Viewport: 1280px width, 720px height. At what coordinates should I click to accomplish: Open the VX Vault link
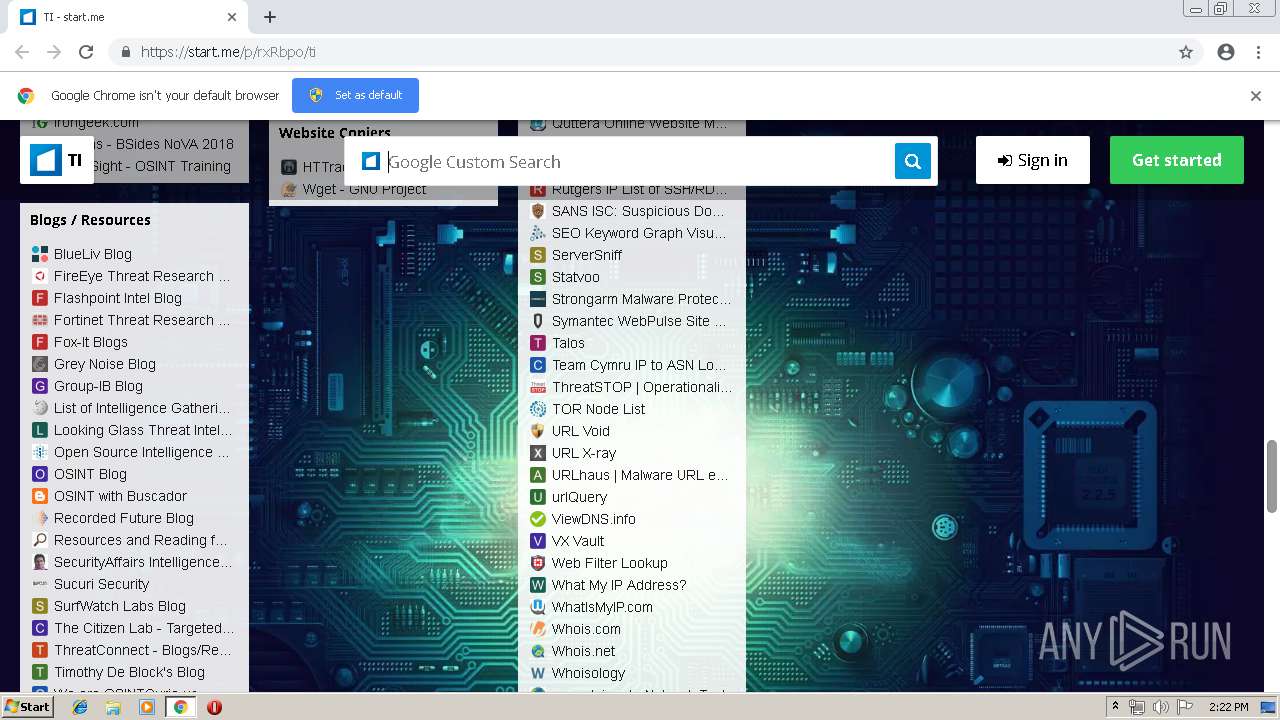(578, 541)
